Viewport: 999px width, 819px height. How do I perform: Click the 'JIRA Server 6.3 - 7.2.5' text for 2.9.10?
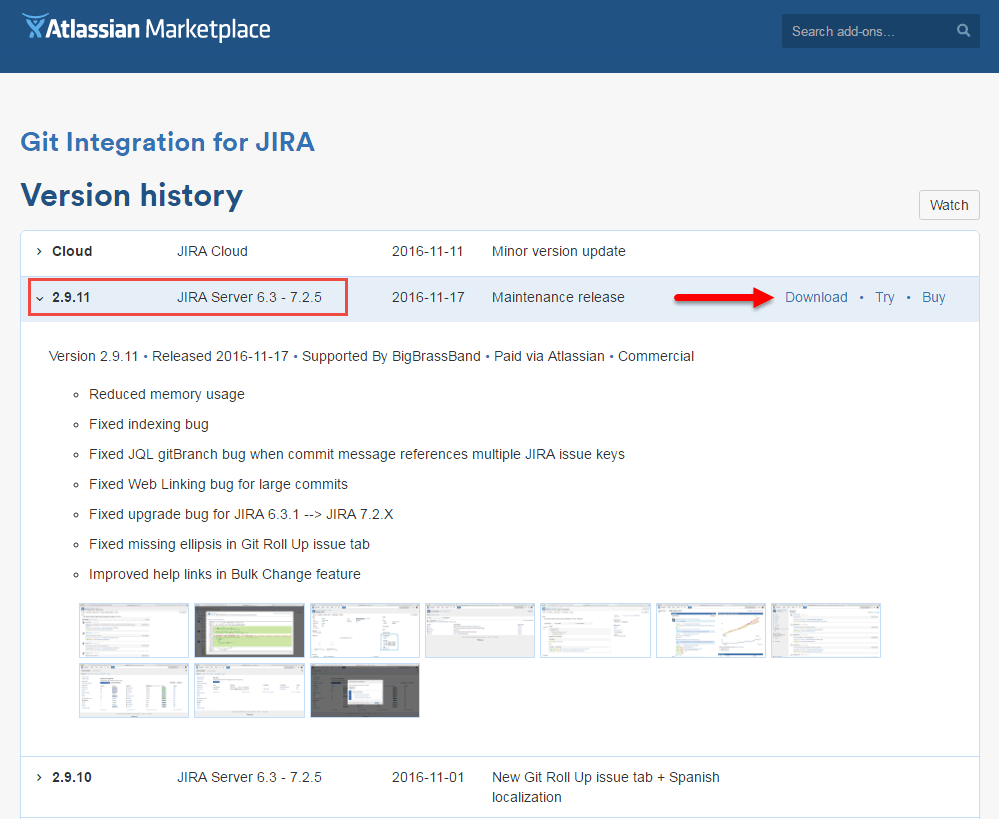[249, 777]
